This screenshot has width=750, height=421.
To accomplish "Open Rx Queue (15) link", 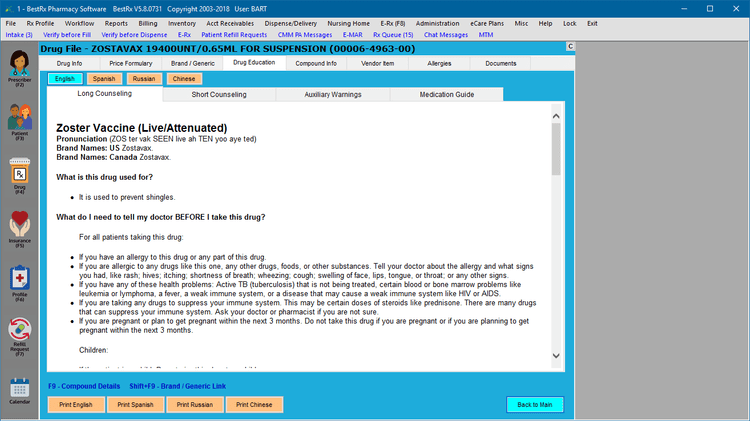I will coord(393,35).
